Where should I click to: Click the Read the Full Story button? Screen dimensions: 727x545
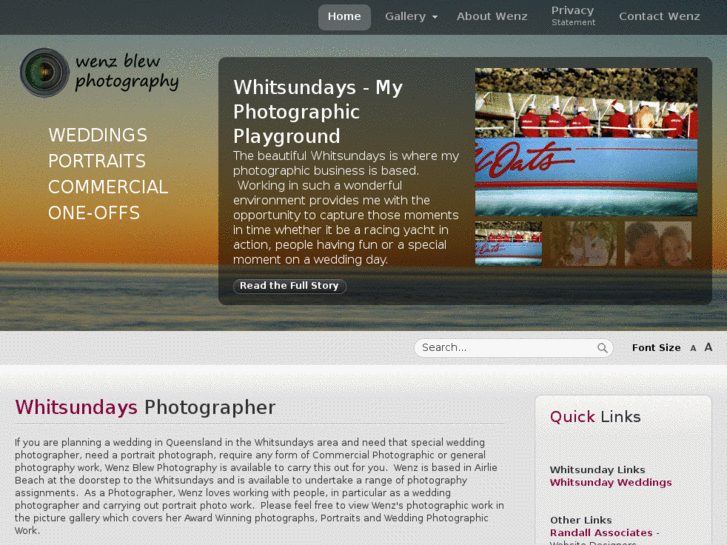[x=289, y=286]
